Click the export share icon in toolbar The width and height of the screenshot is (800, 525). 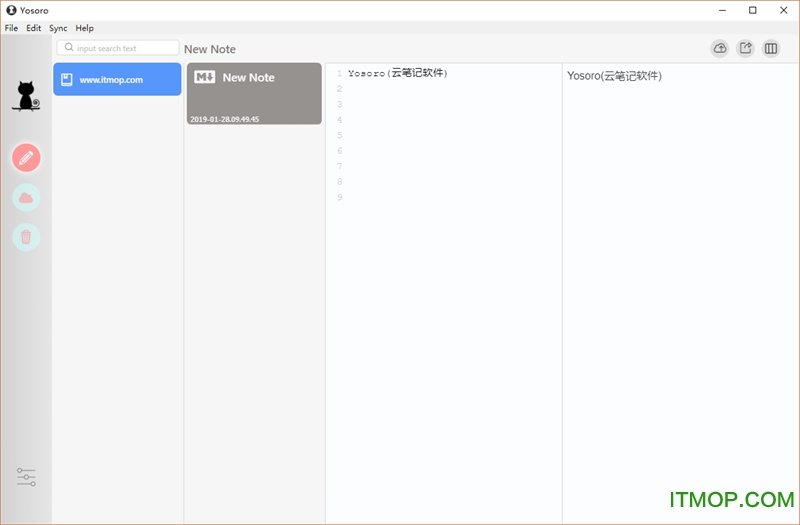(x=745, y=48)
